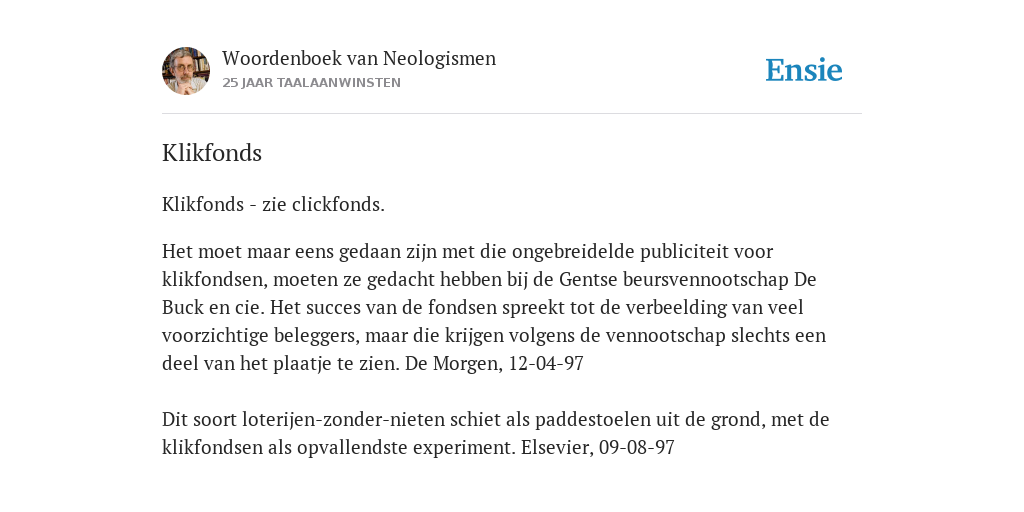This screenshot has height=512, width=1024.
Task: Click 'deel van het plaatje te zien'
Action: (x=281, y=363)
